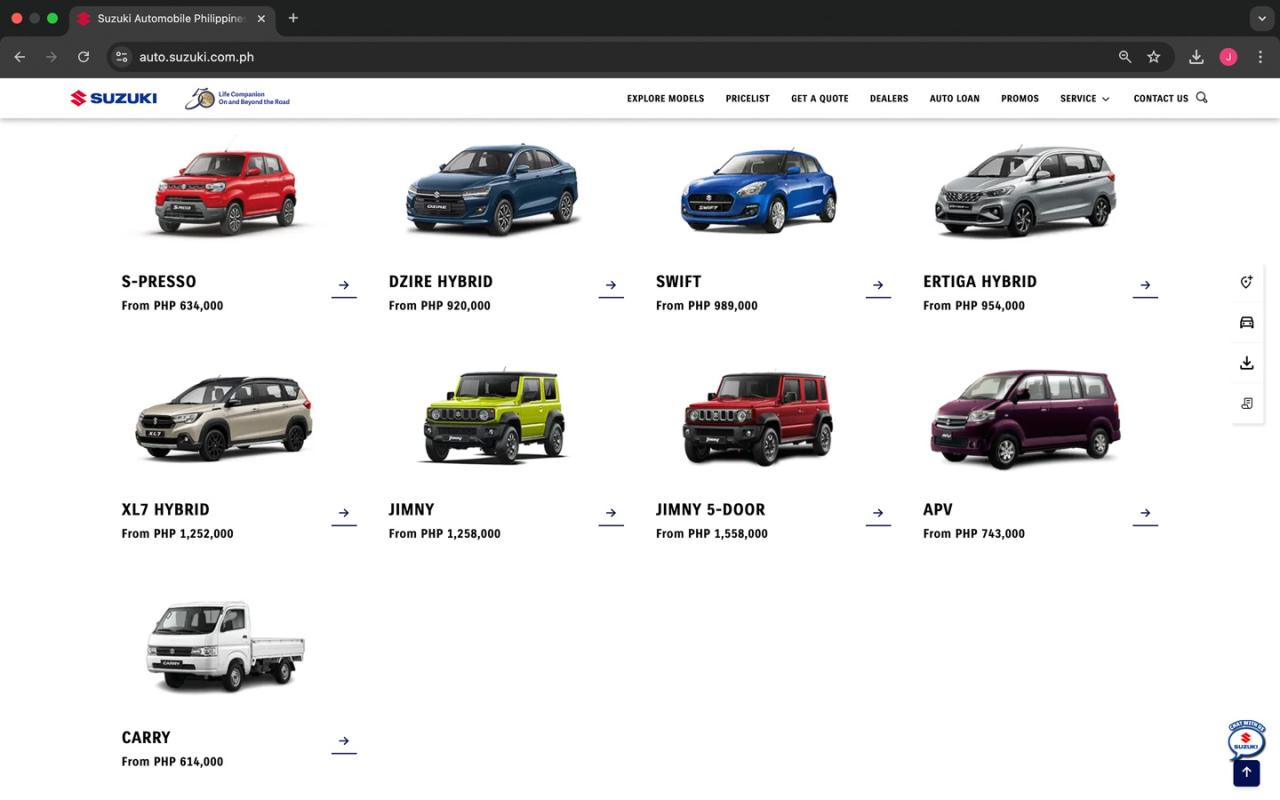Expand the Service dropdown menu
The height and width of the screenshot is (800, 1280).
(x=1085, y=99)
